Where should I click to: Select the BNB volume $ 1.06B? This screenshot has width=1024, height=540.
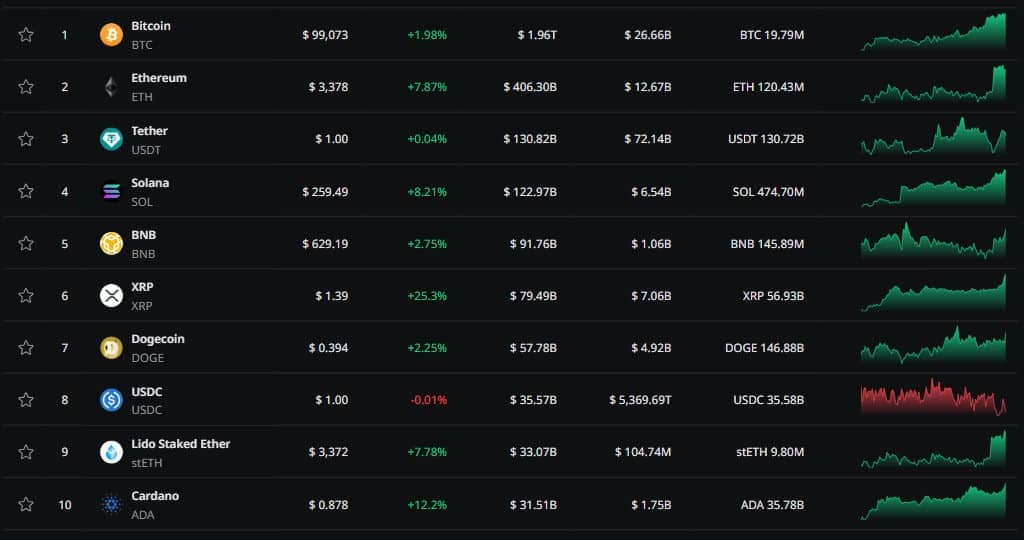651,244
